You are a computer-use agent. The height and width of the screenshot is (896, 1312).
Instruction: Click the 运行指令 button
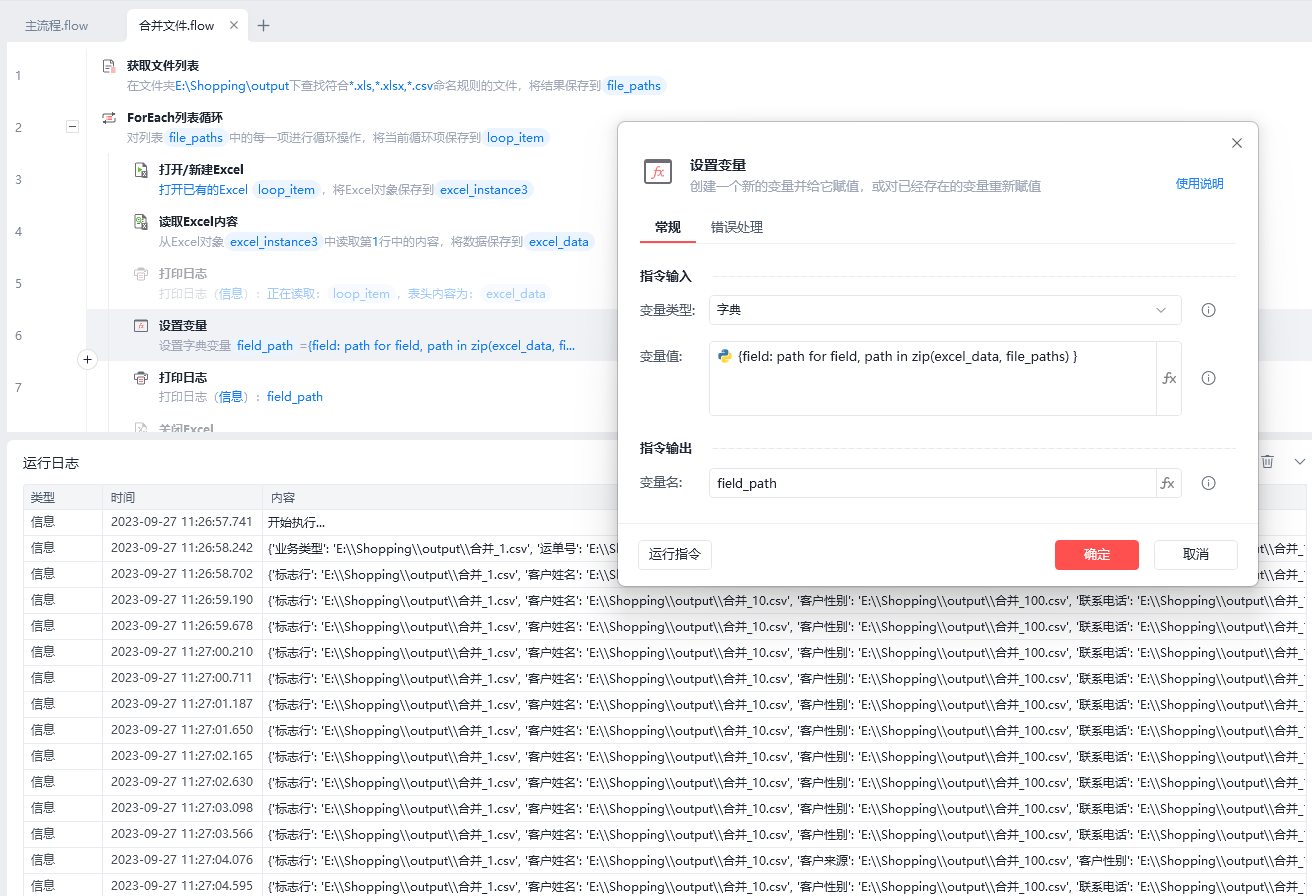[674, 555]
